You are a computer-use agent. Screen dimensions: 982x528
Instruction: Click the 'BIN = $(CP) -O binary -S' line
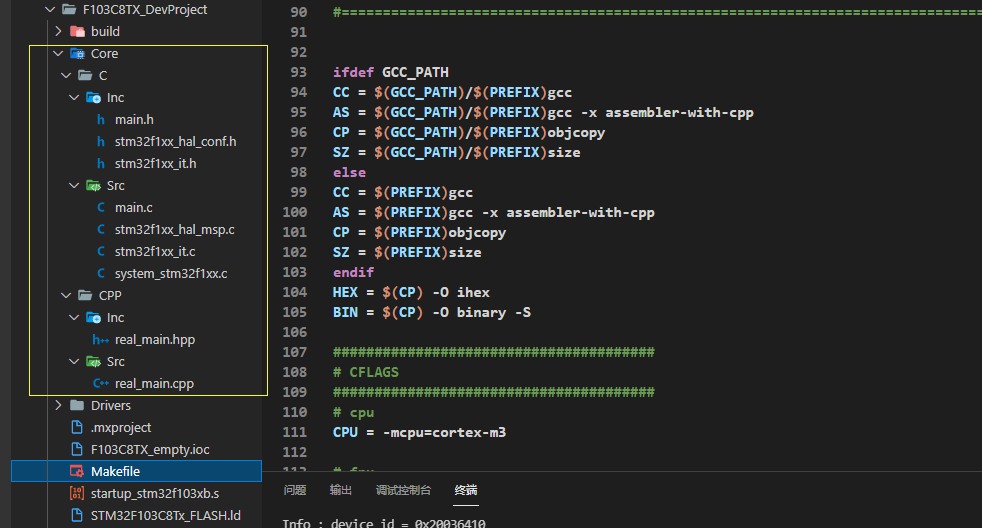tap(432, 312)
